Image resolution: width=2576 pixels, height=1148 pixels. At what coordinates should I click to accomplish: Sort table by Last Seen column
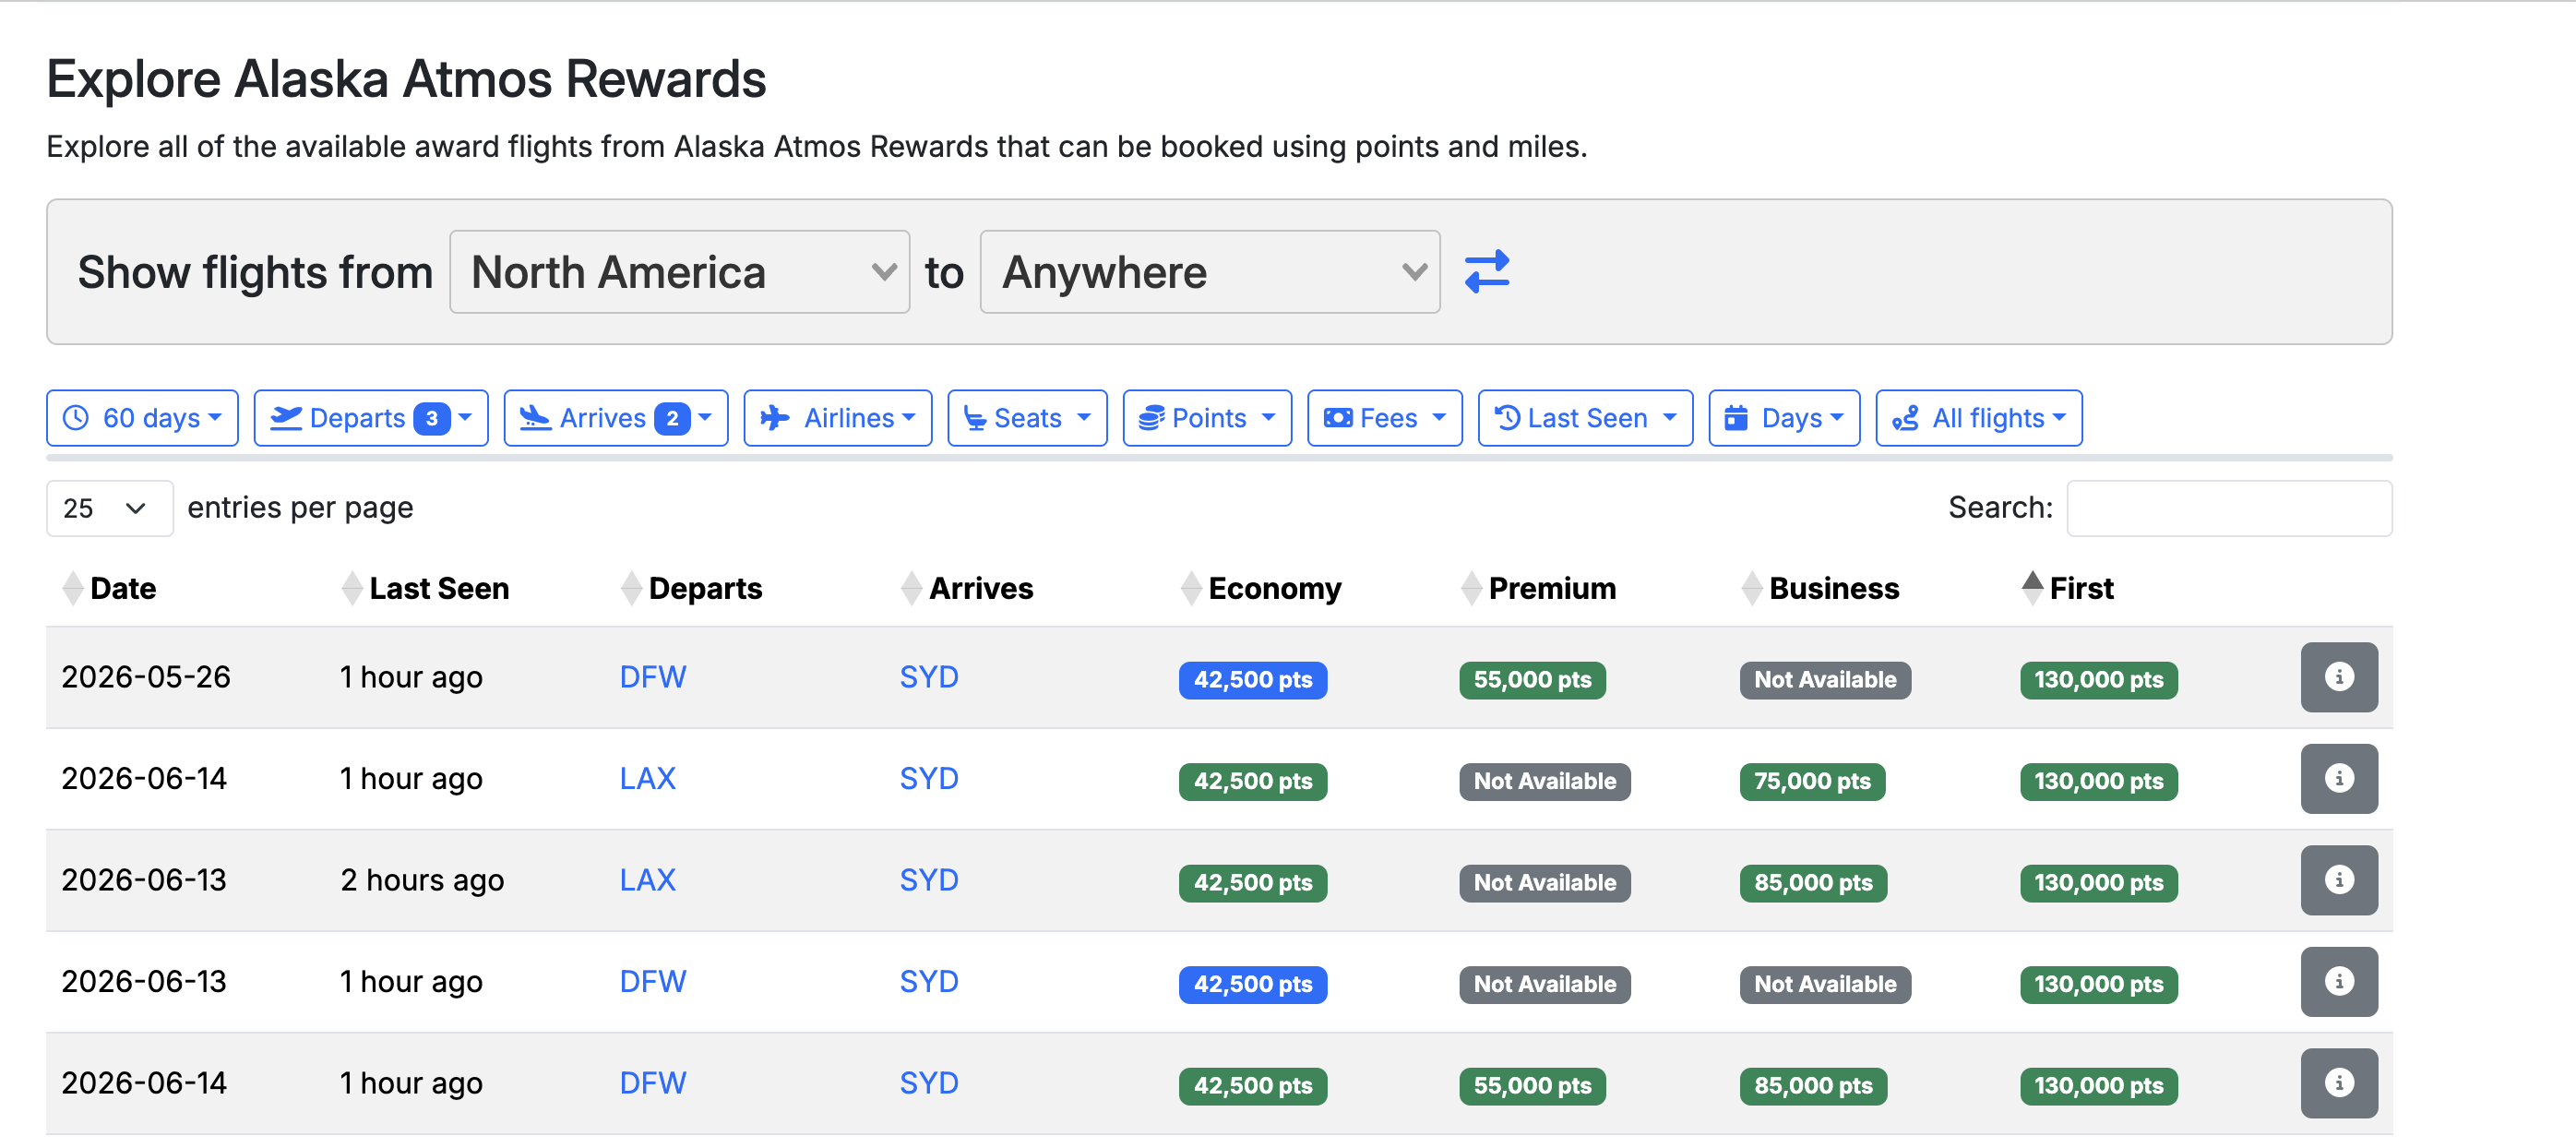426,588
